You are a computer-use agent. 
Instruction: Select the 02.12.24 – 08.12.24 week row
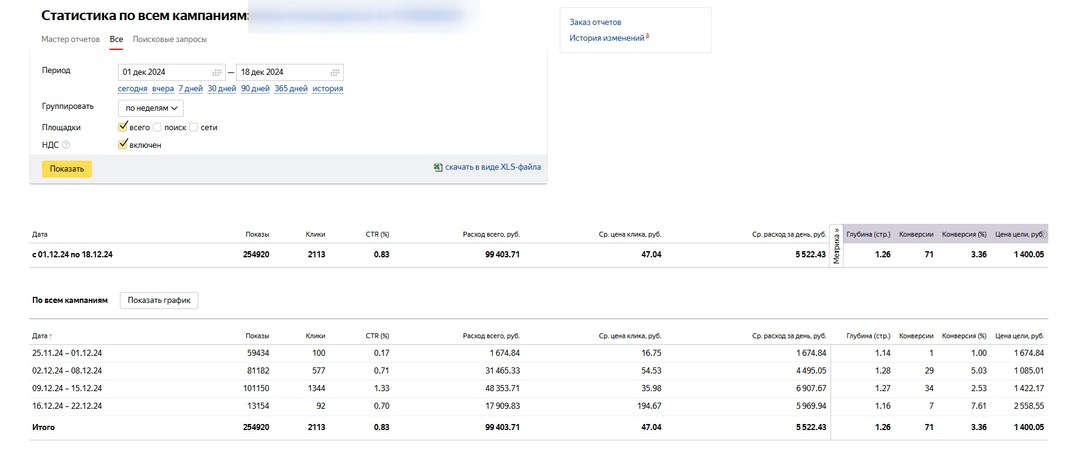[539, 371]
